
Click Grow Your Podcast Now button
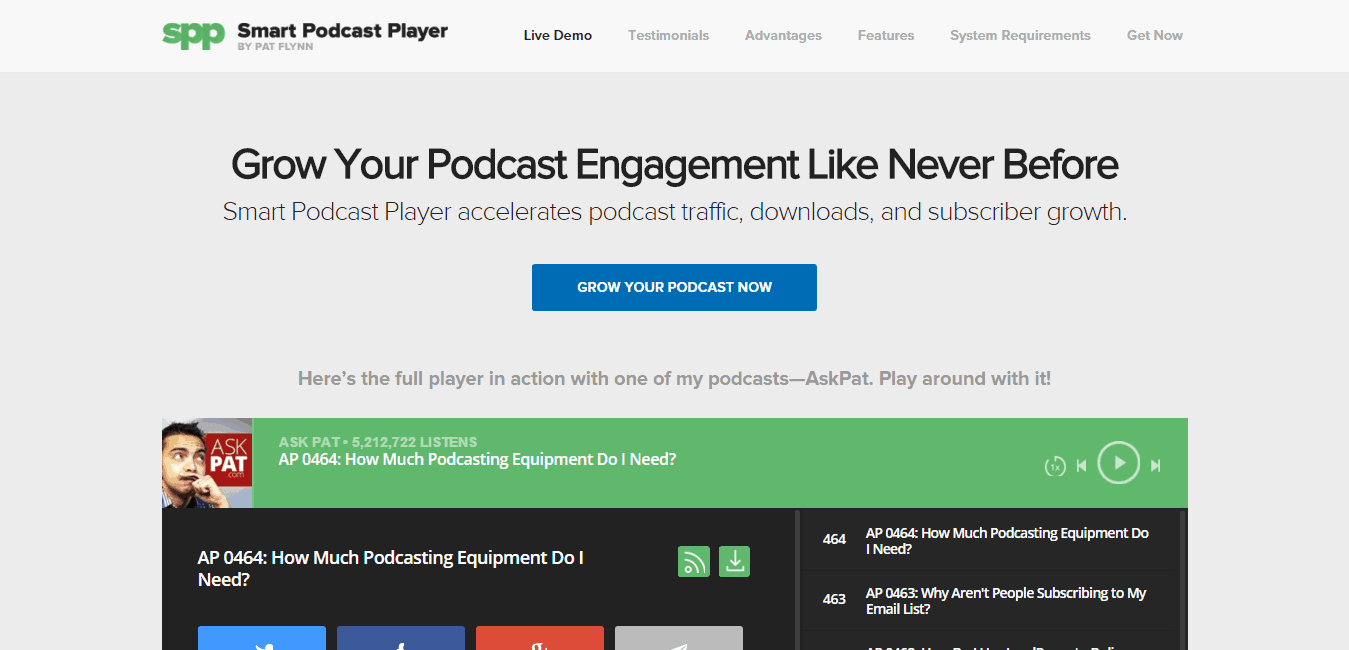click(674, 287)
